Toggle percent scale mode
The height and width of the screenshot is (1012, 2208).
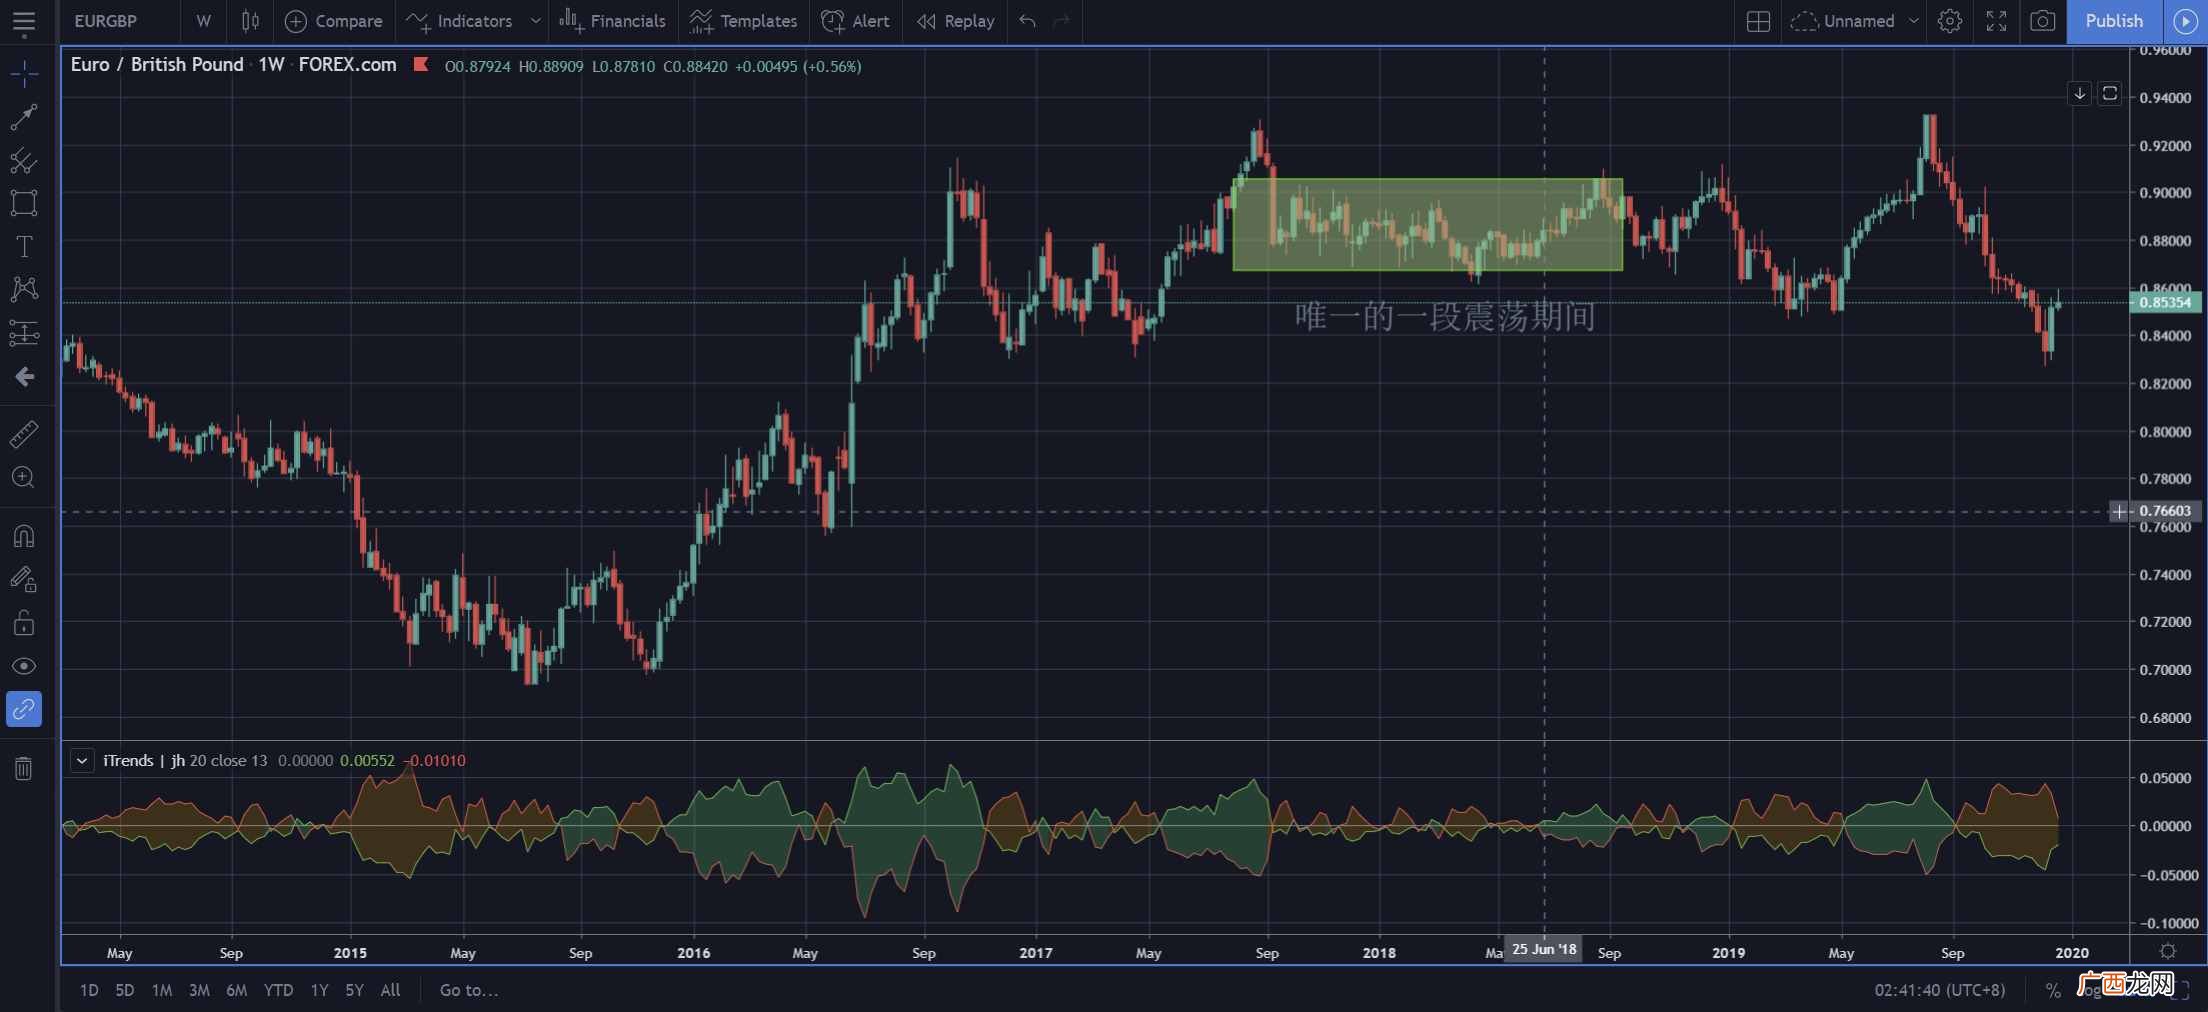click(x=2053, y=990)
